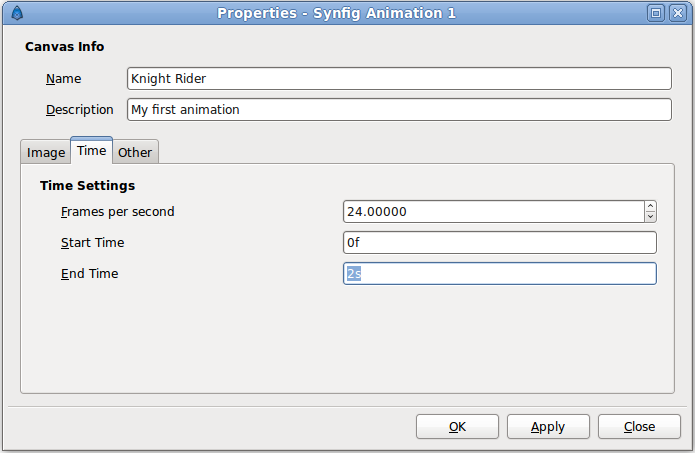Click the Properties title bar text

336,13
